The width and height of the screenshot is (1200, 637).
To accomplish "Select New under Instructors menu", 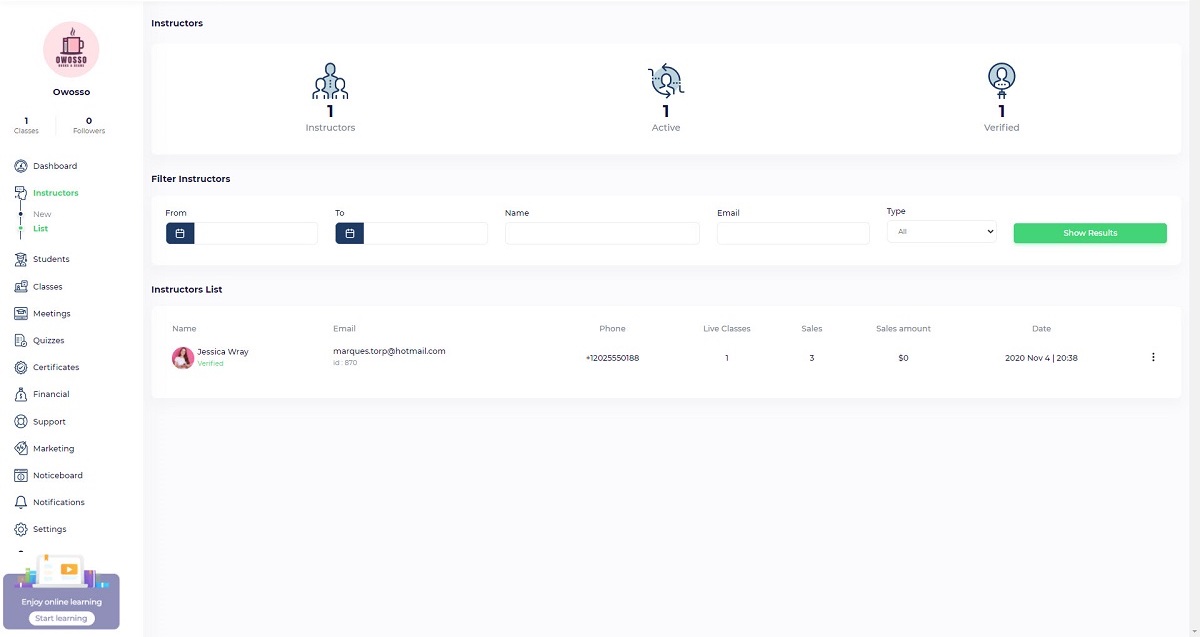I will click(x=42, y=214).
